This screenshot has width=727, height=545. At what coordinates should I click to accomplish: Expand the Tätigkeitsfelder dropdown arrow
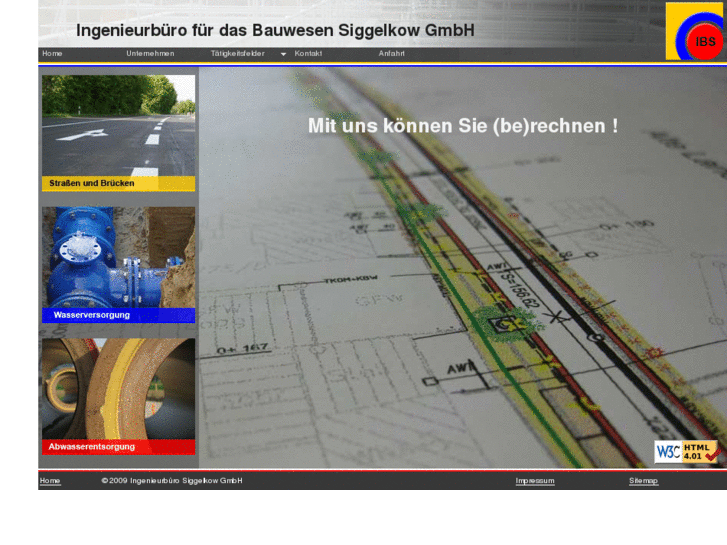[283, 54]
